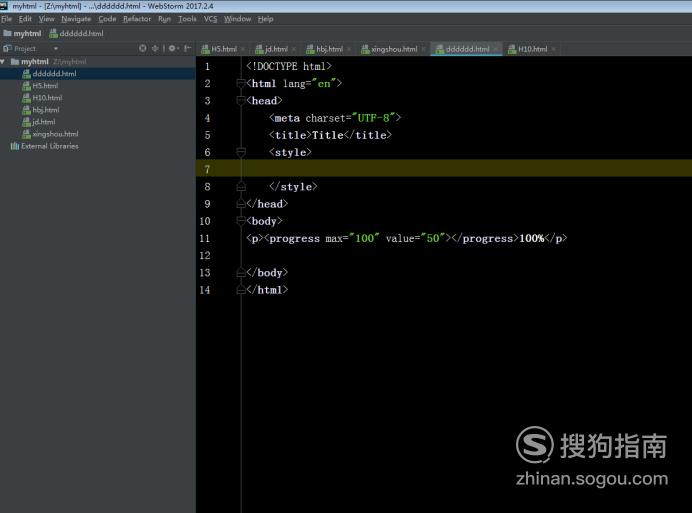Screen dimensions: 692x513
Task: Click the Project tool window label
Action: point(25,49)
